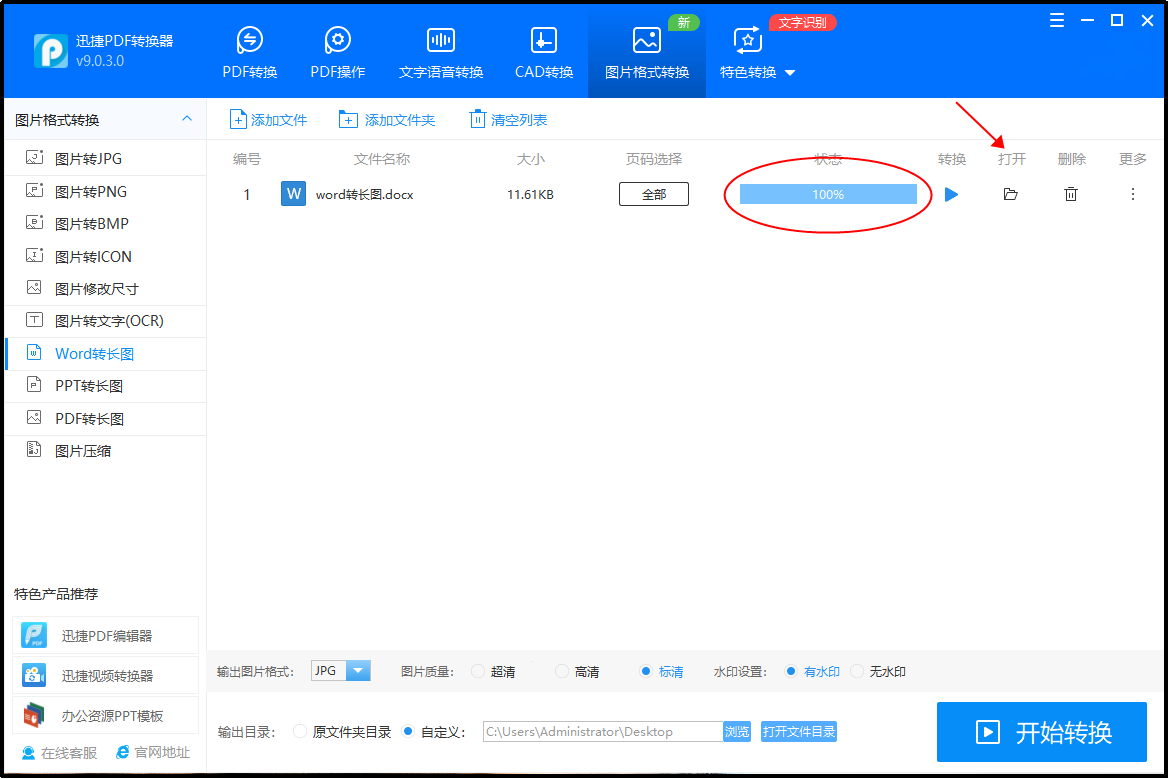Open 全部 page selection for word转长图.docx
The image size is (1169, 779).
[654, 194]
